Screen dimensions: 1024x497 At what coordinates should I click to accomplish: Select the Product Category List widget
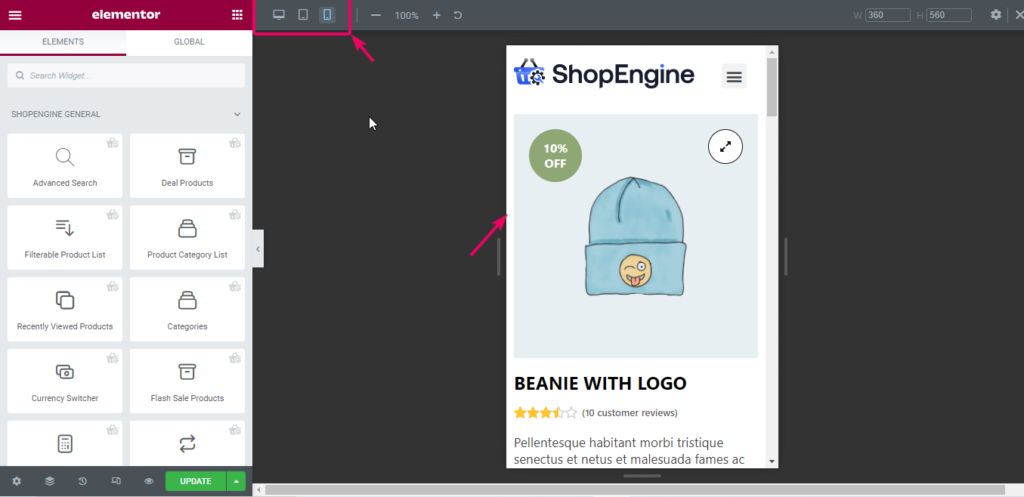(x=187, y=238)
